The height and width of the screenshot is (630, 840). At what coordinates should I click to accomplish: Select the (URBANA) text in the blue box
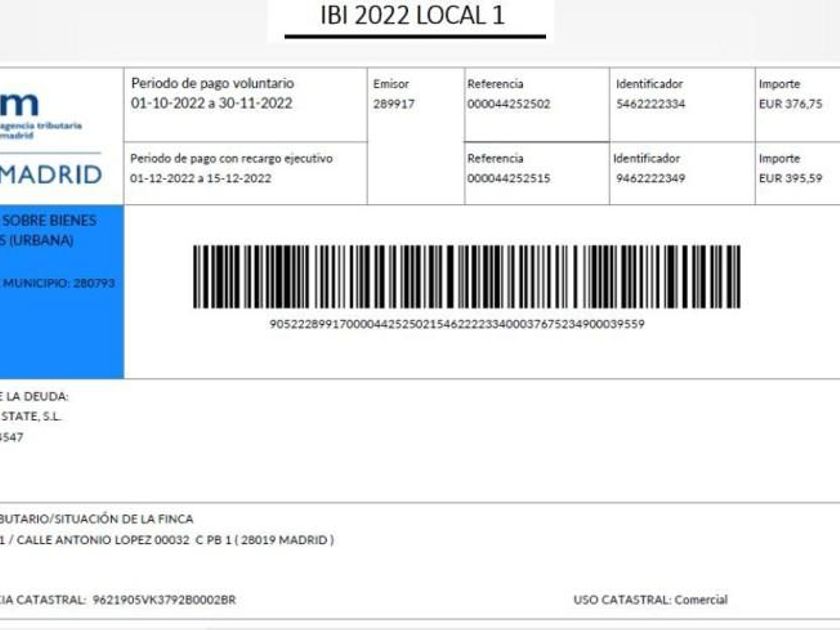coord(41,240)
